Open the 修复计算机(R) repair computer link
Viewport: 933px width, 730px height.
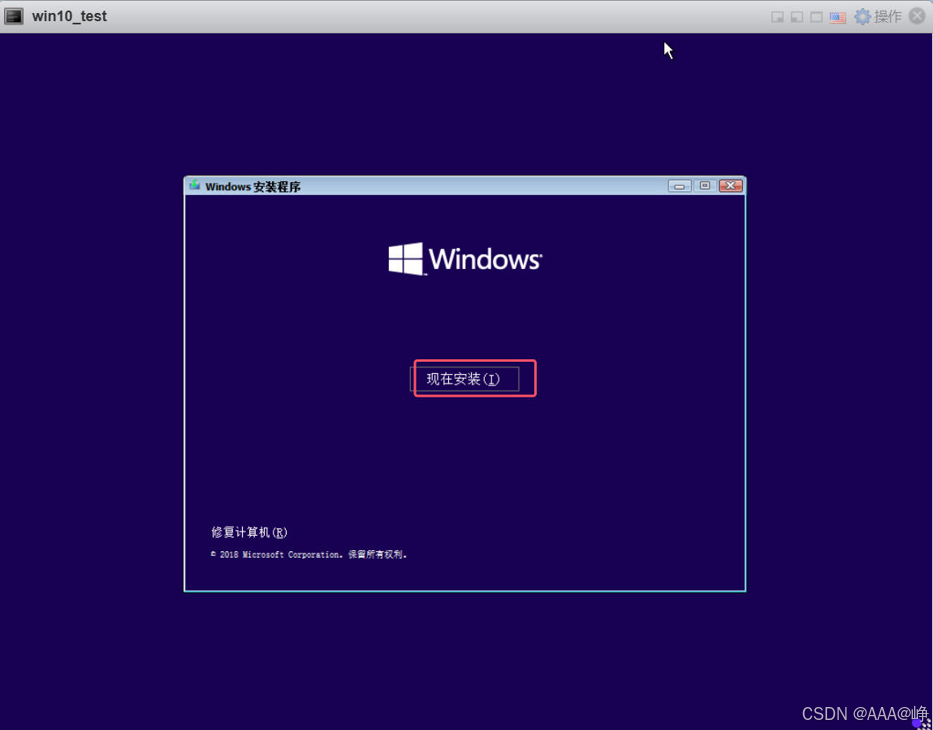point(249,532)
